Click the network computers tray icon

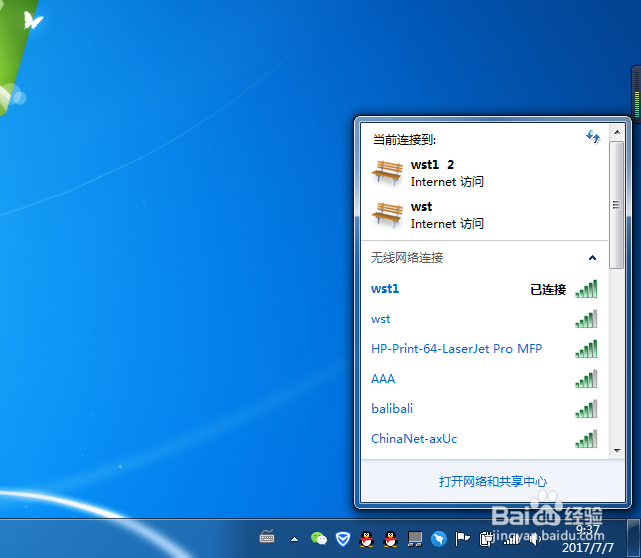[415, 539]
